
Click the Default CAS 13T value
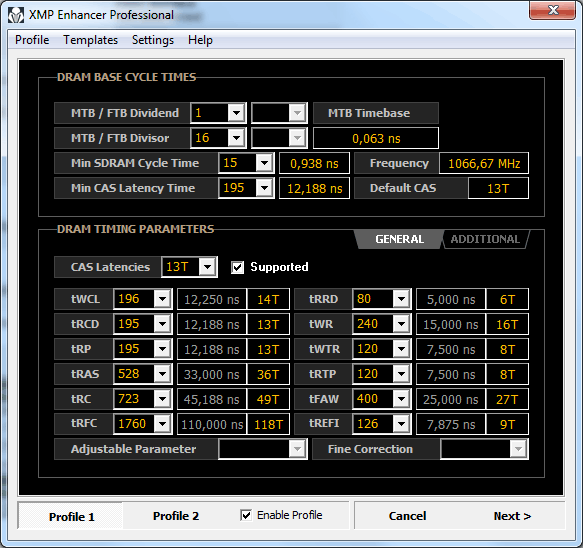[x=498, y=188]
